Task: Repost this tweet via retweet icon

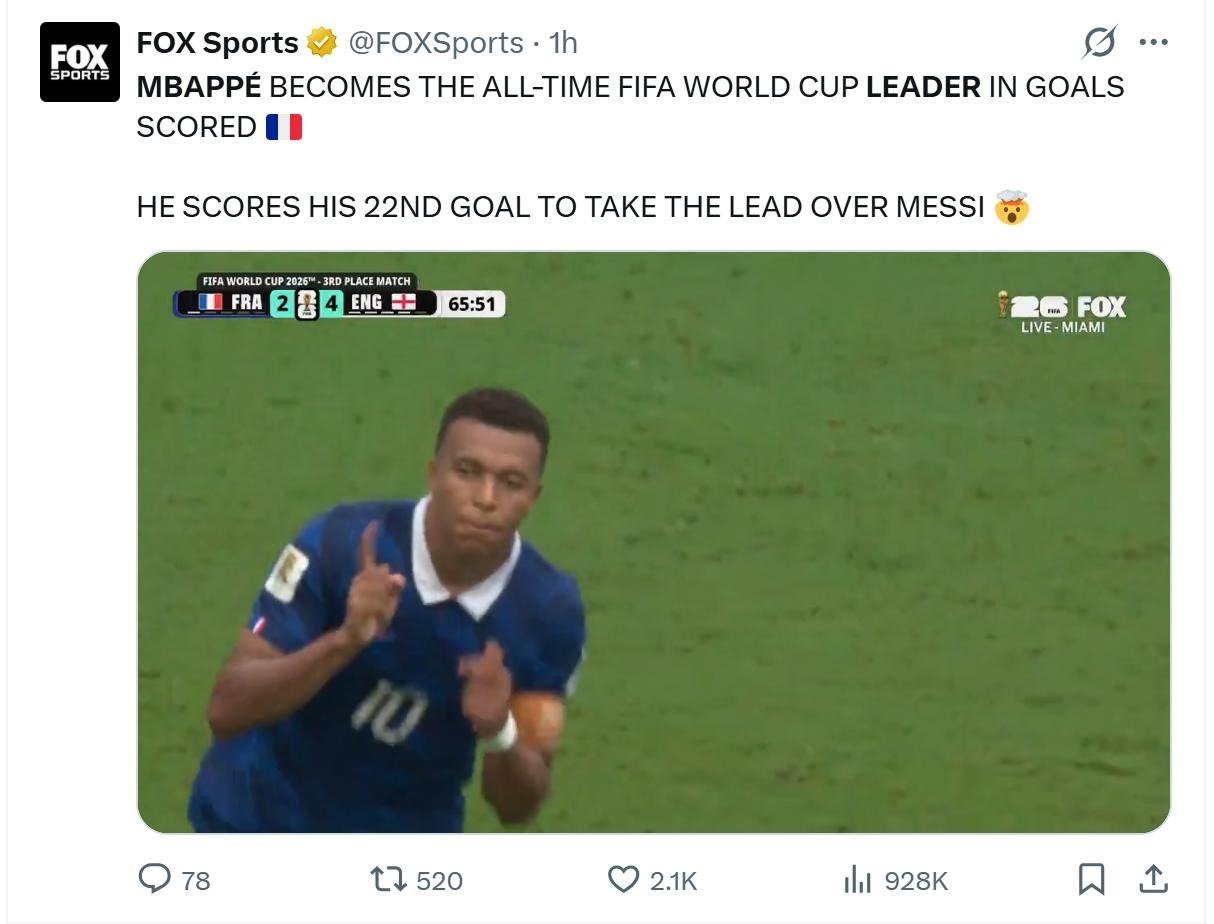Action: (x=387, y=880)
